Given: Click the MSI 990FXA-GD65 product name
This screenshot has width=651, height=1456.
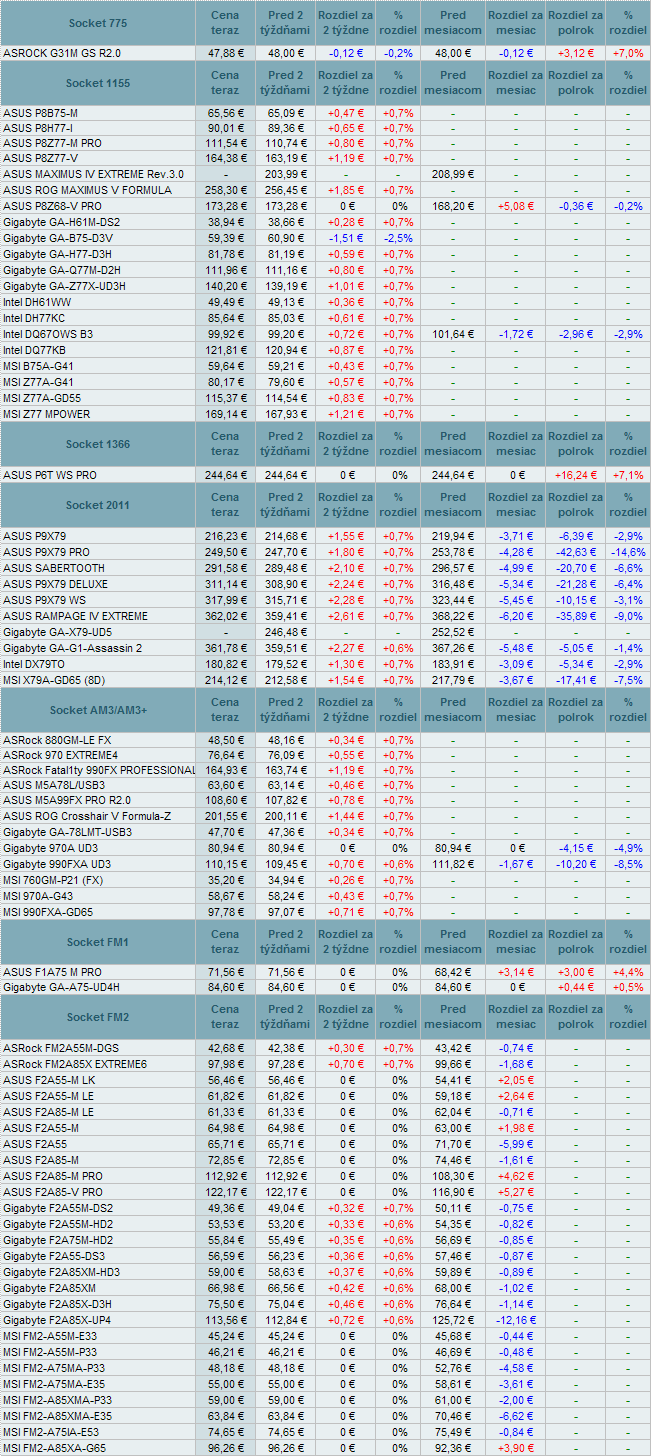Looking at the screenshot, I should [x=50, y=912].
